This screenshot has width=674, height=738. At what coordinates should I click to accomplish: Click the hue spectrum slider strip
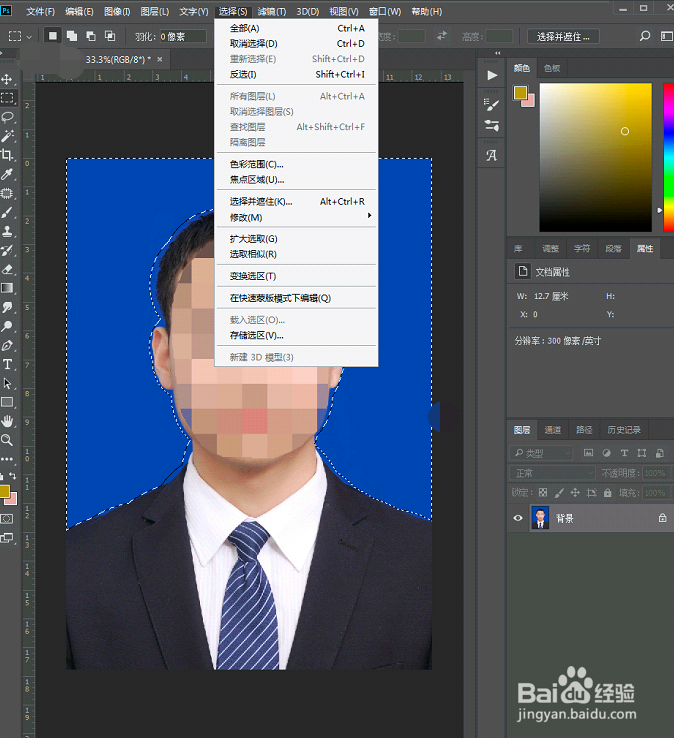(x=669, y=157)
